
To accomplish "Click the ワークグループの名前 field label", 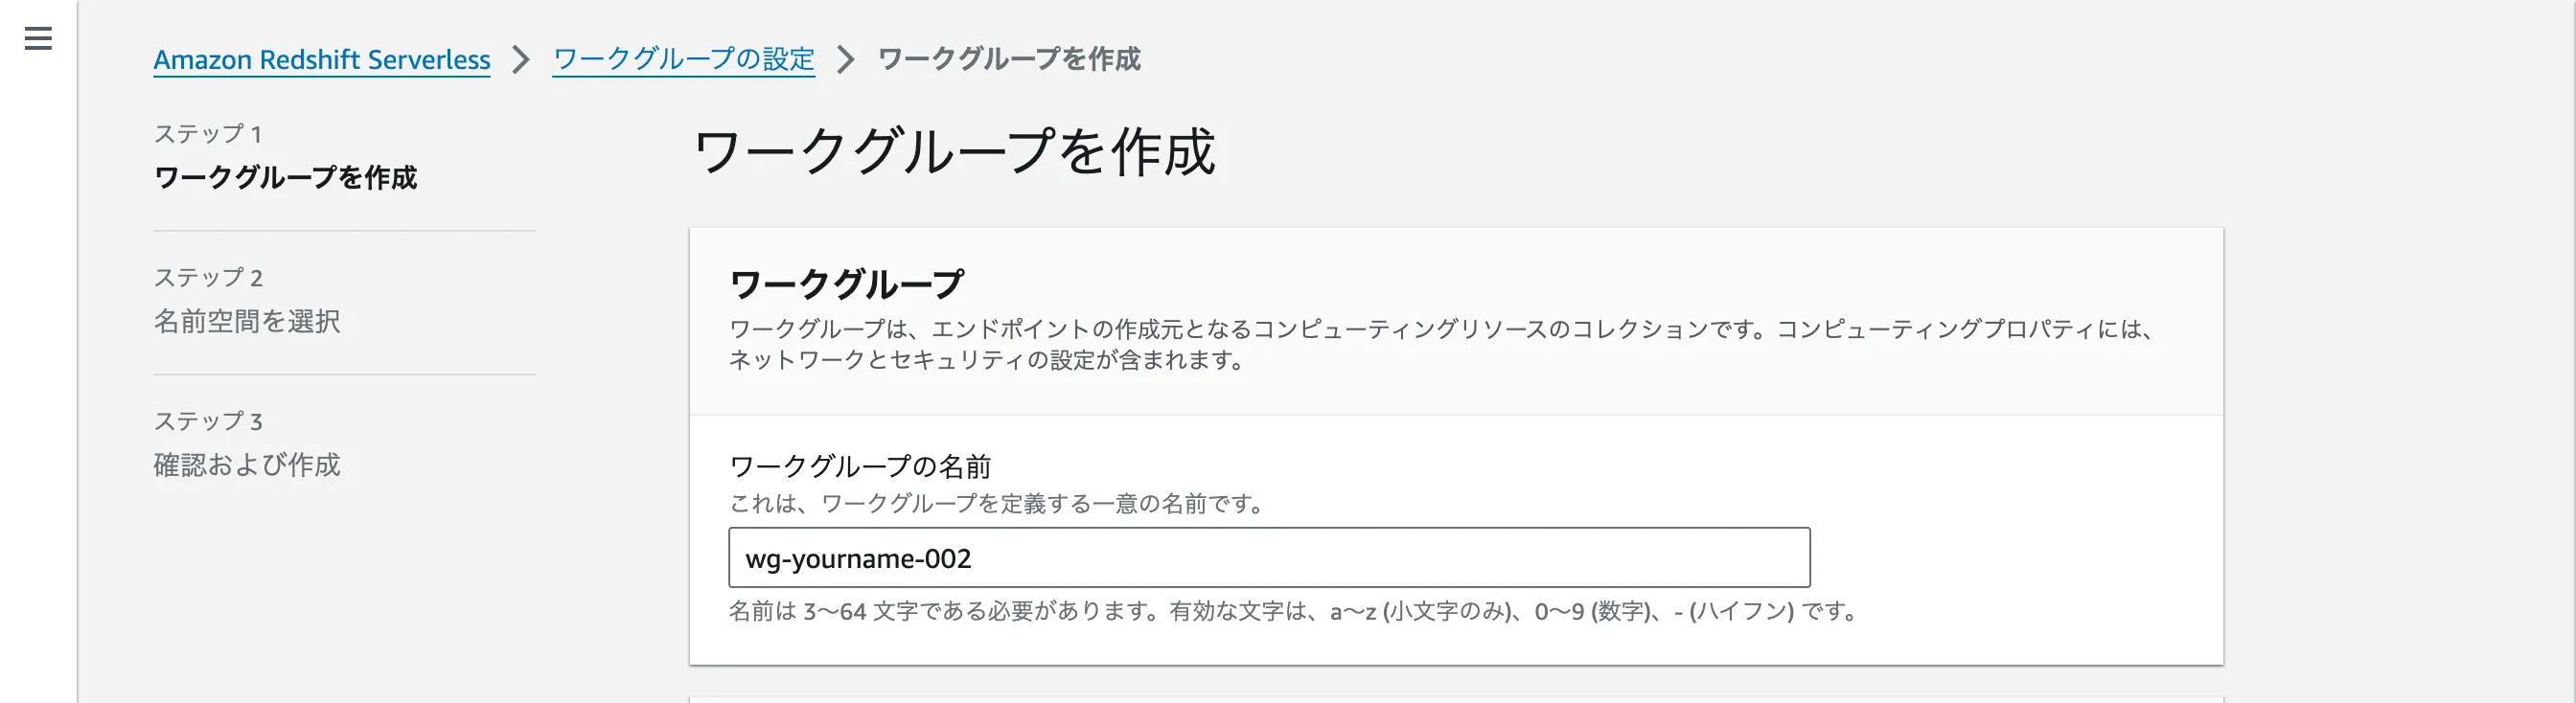I will click(860, 466).
